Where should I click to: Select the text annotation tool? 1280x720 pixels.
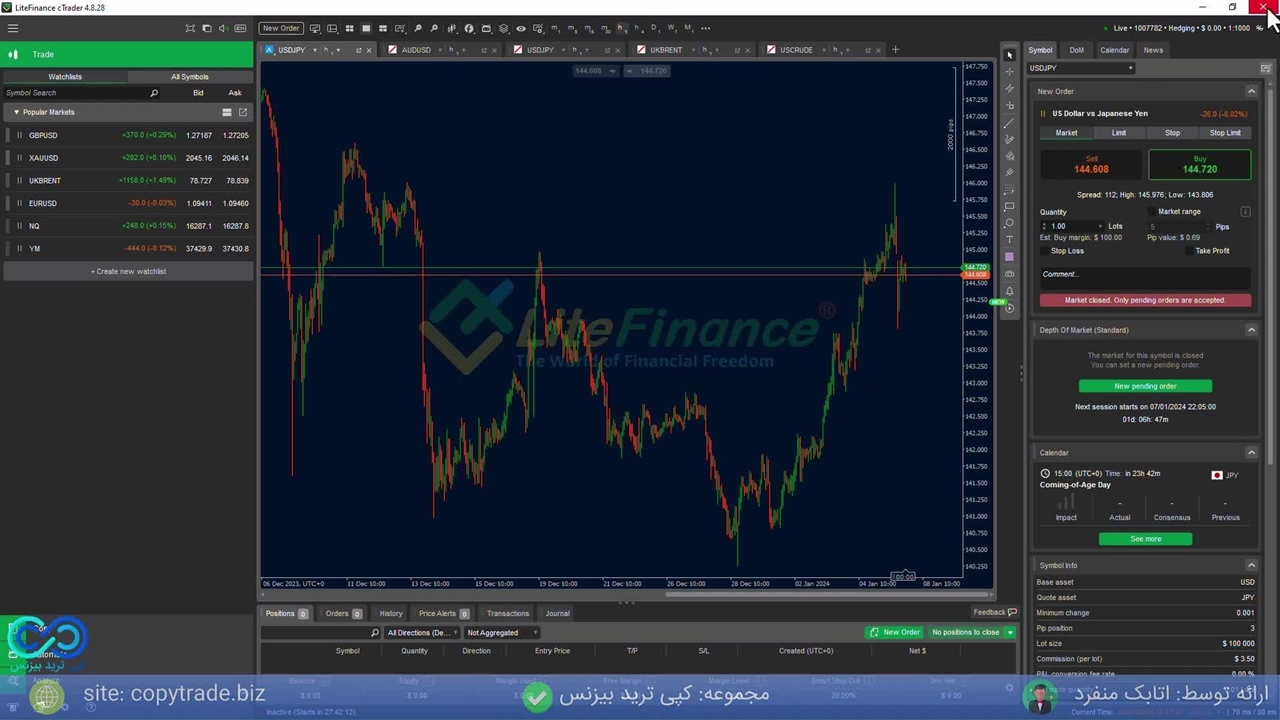tap(1009, 240)
